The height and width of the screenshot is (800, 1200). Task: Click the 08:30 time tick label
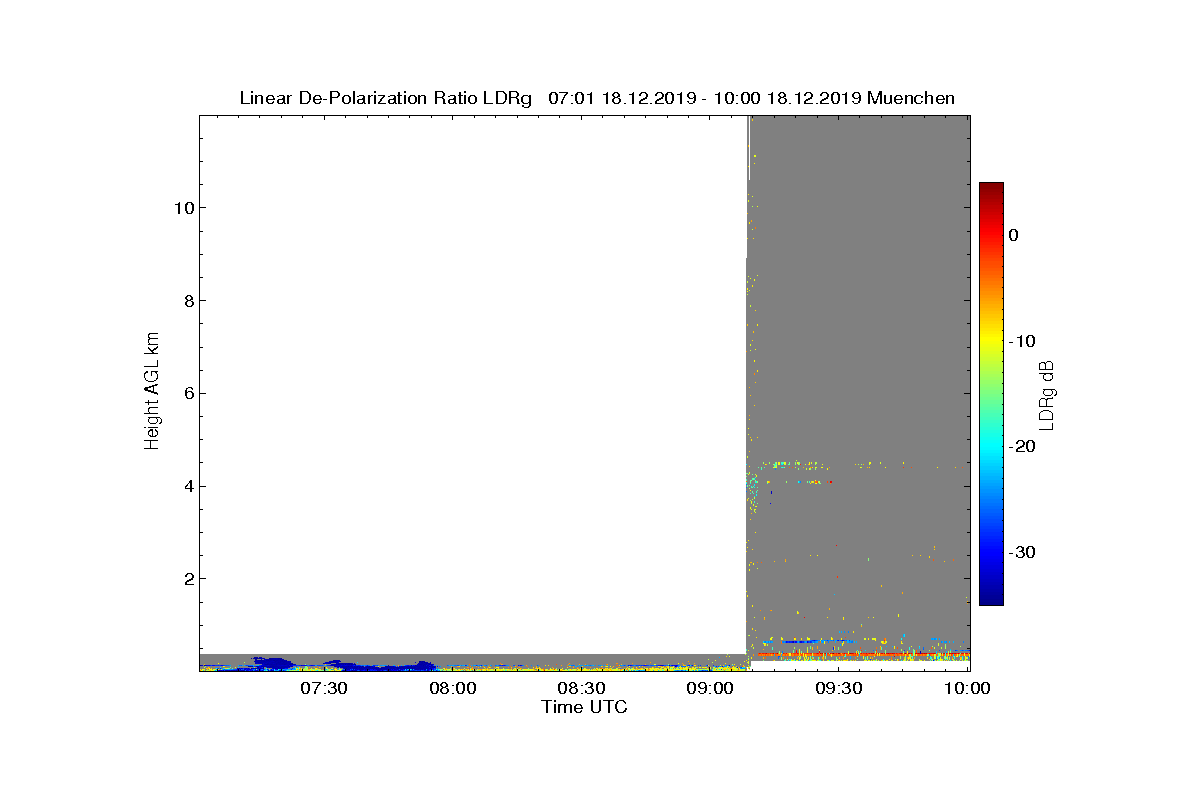coord(582,689)
